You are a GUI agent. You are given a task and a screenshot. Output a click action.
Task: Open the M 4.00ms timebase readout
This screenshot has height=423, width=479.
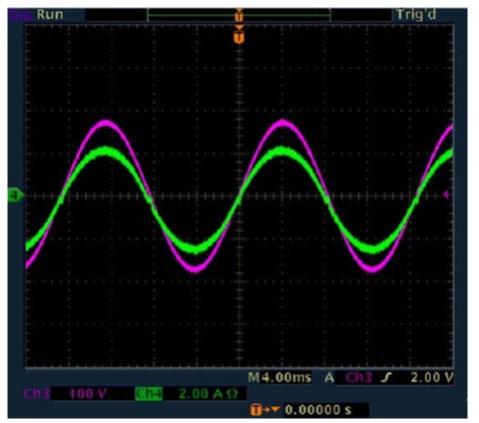point(280,377)
